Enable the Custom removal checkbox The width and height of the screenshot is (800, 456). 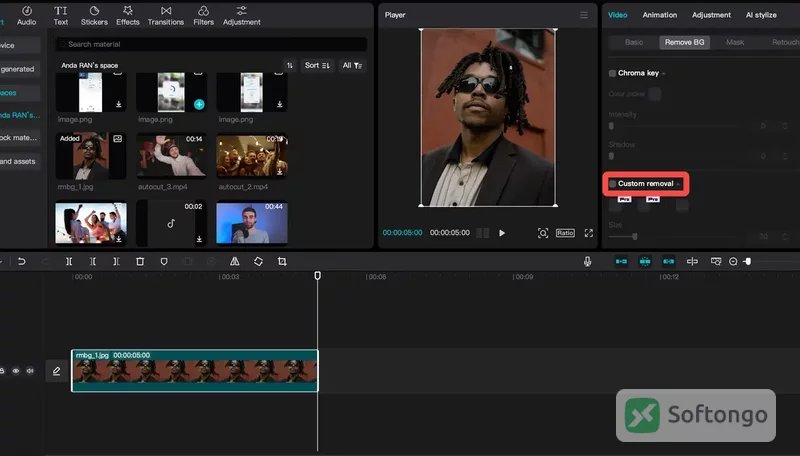pyautogui.click(x=612, y=184)
